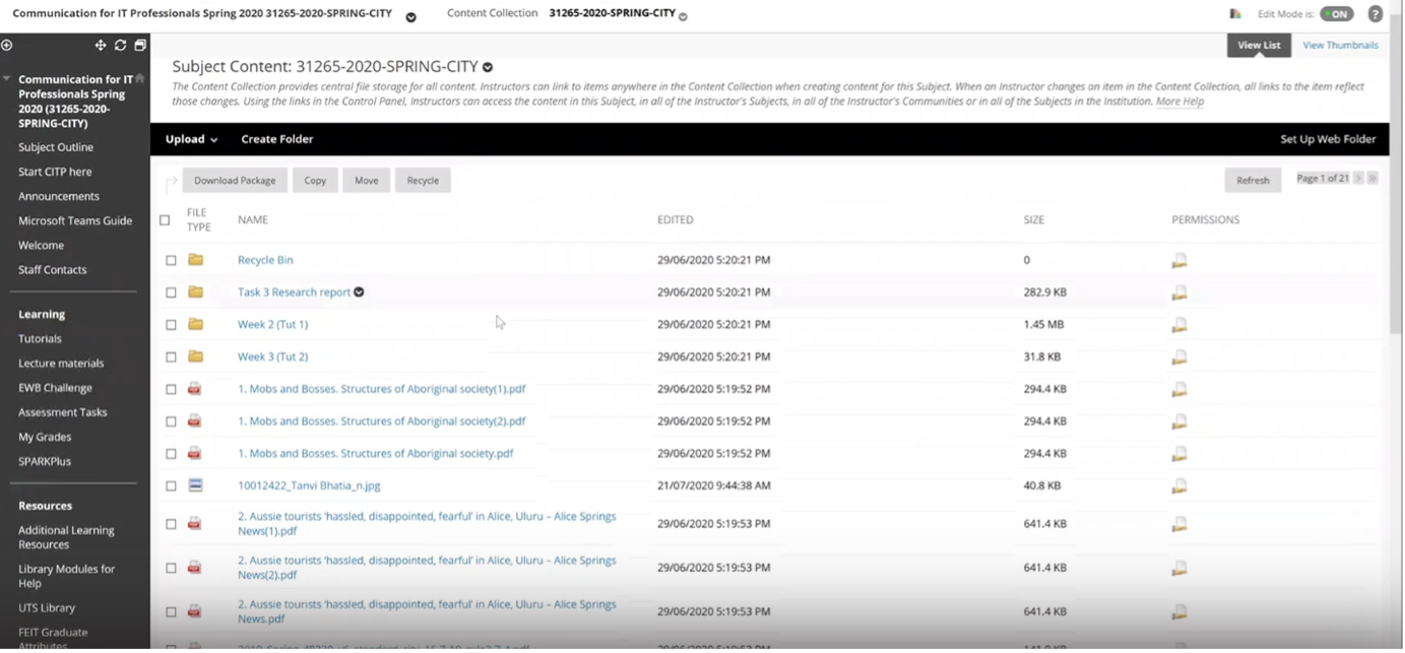Click the Task 3 Research report folder icon
Image resolution: width=1405 pixels, height=653 pixels.
coord(196,292)
